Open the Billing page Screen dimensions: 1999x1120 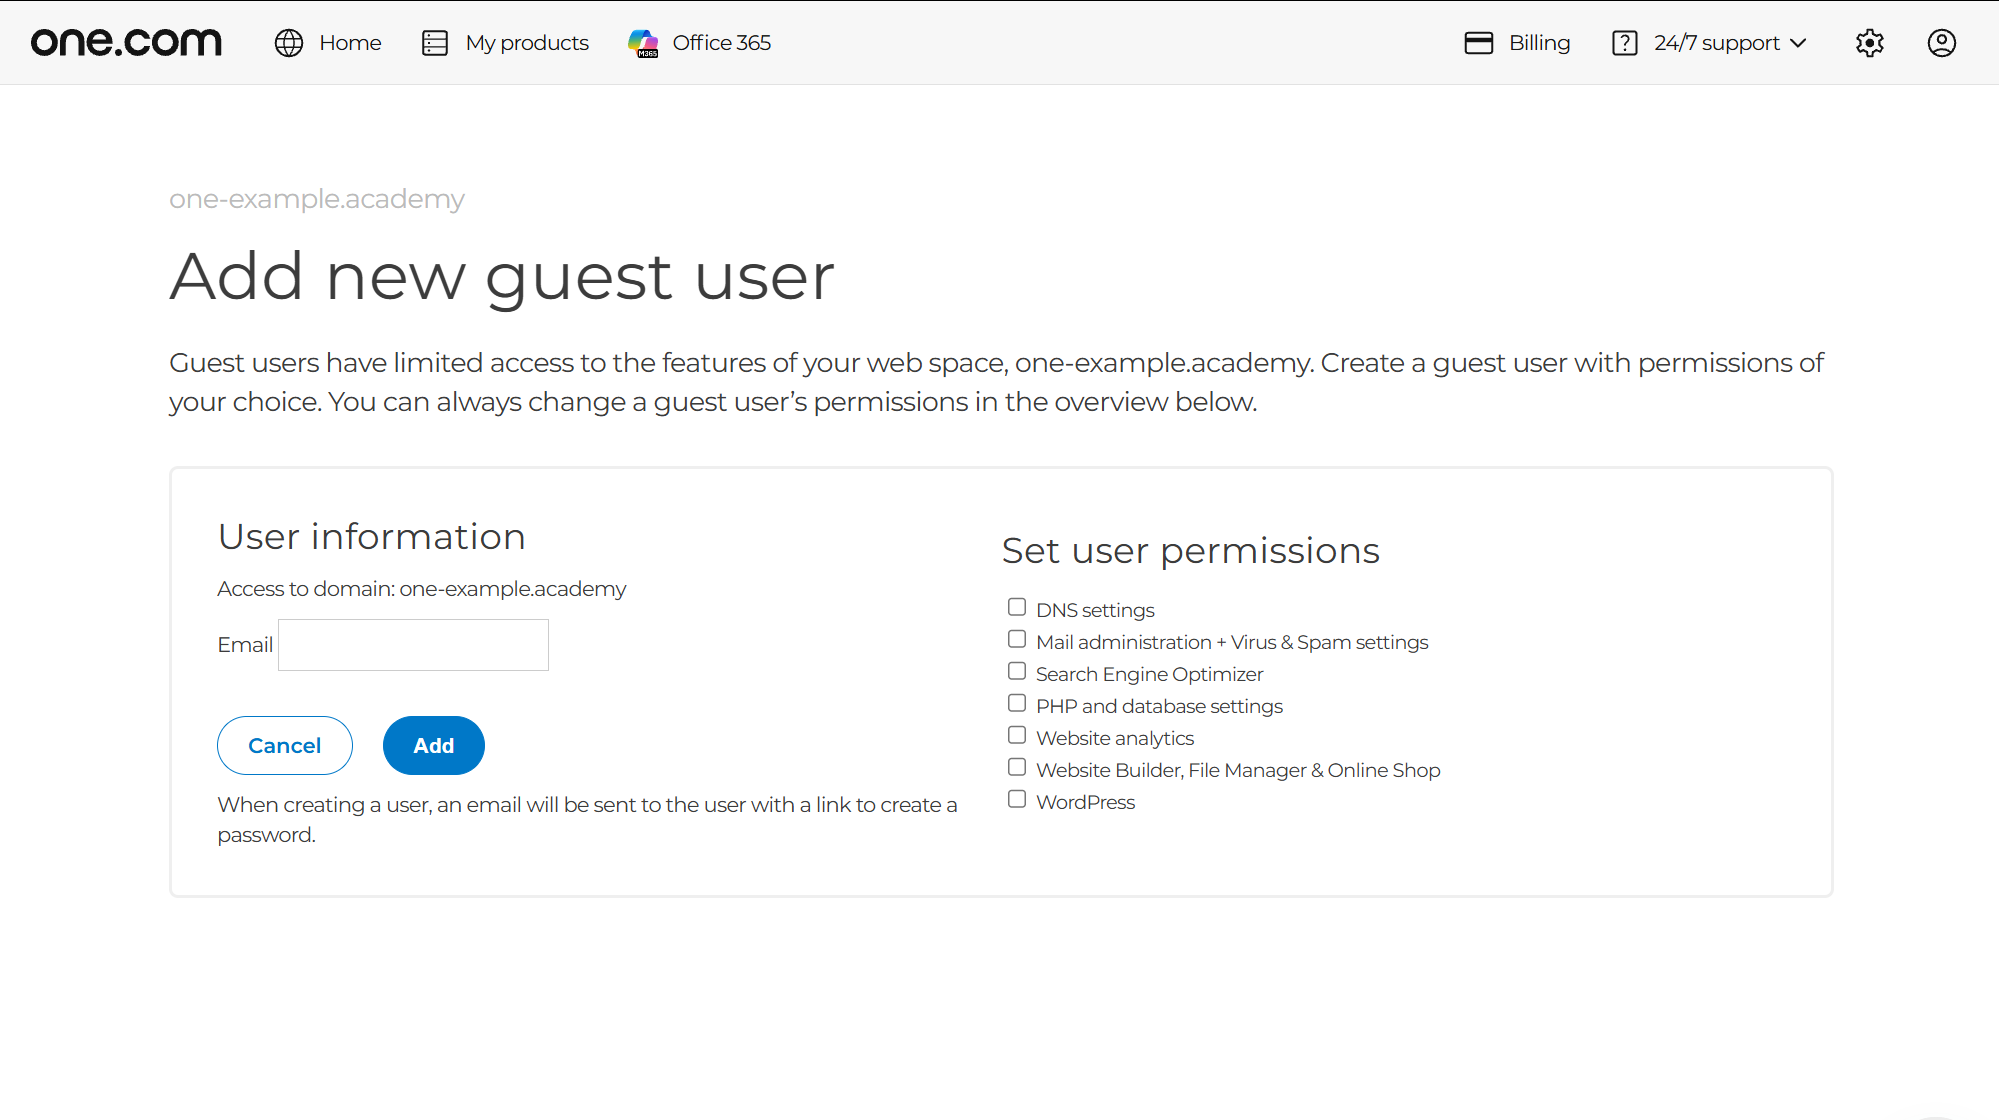(1517, 43)
